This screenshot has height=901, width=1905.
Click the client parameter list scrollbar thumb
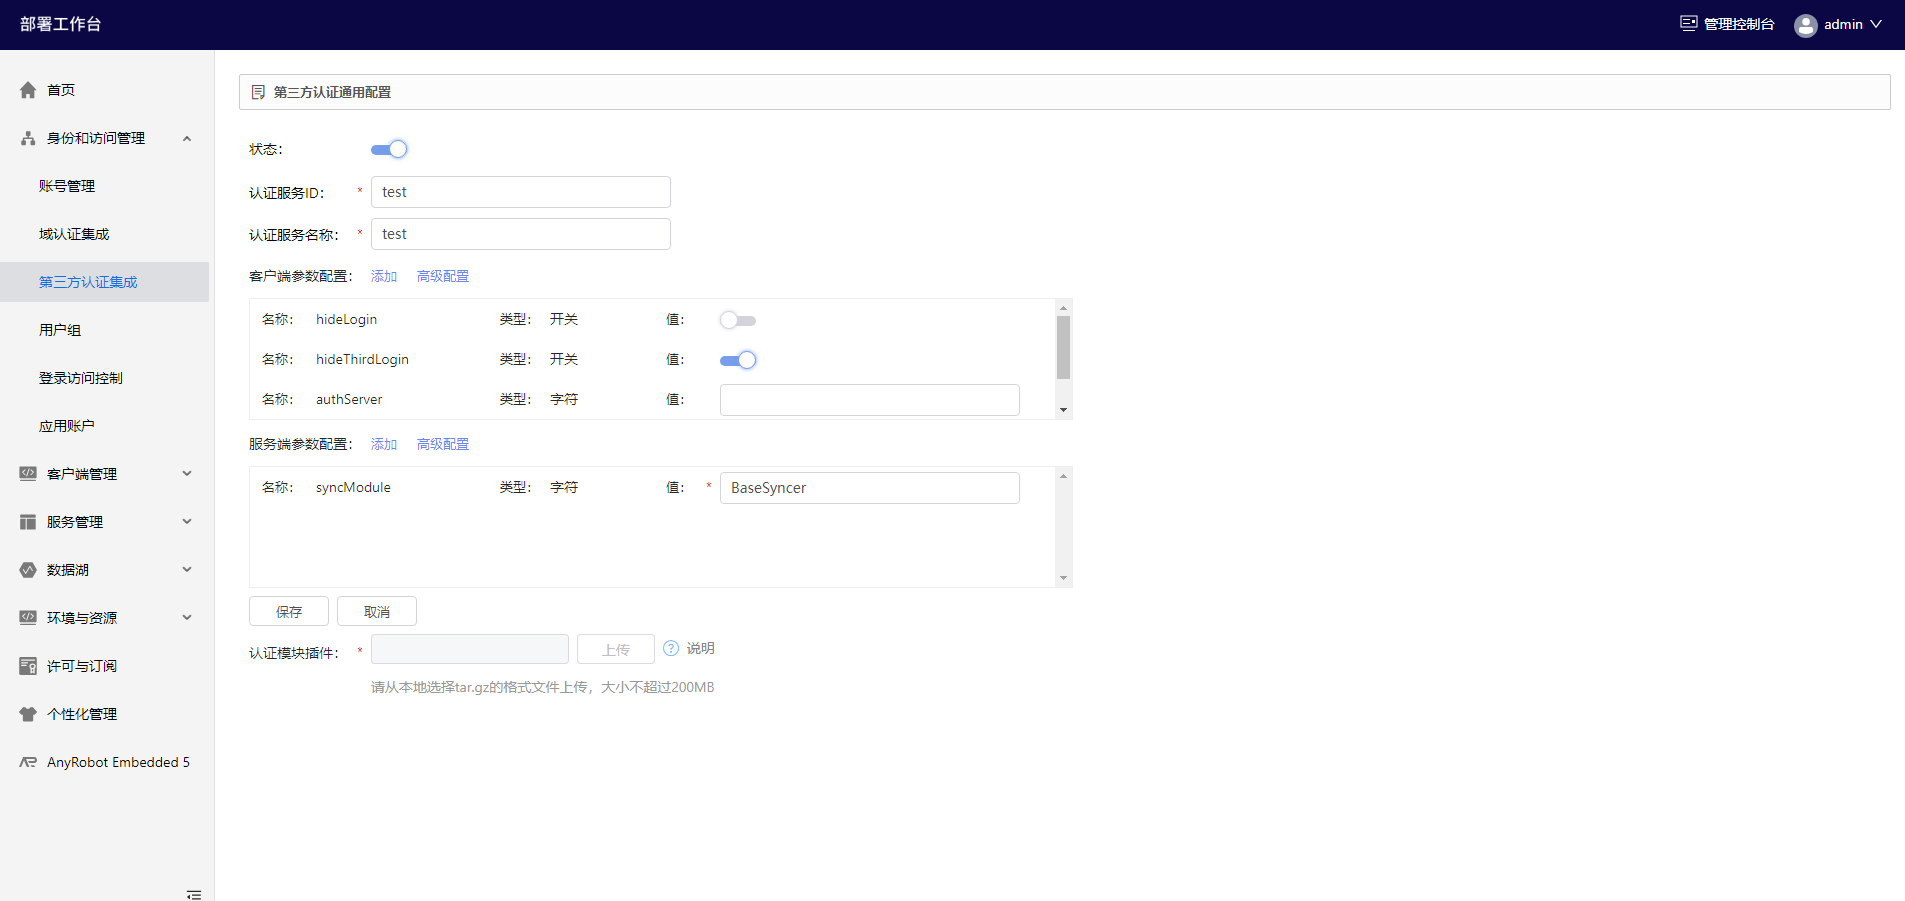(x=1063, y=347)
